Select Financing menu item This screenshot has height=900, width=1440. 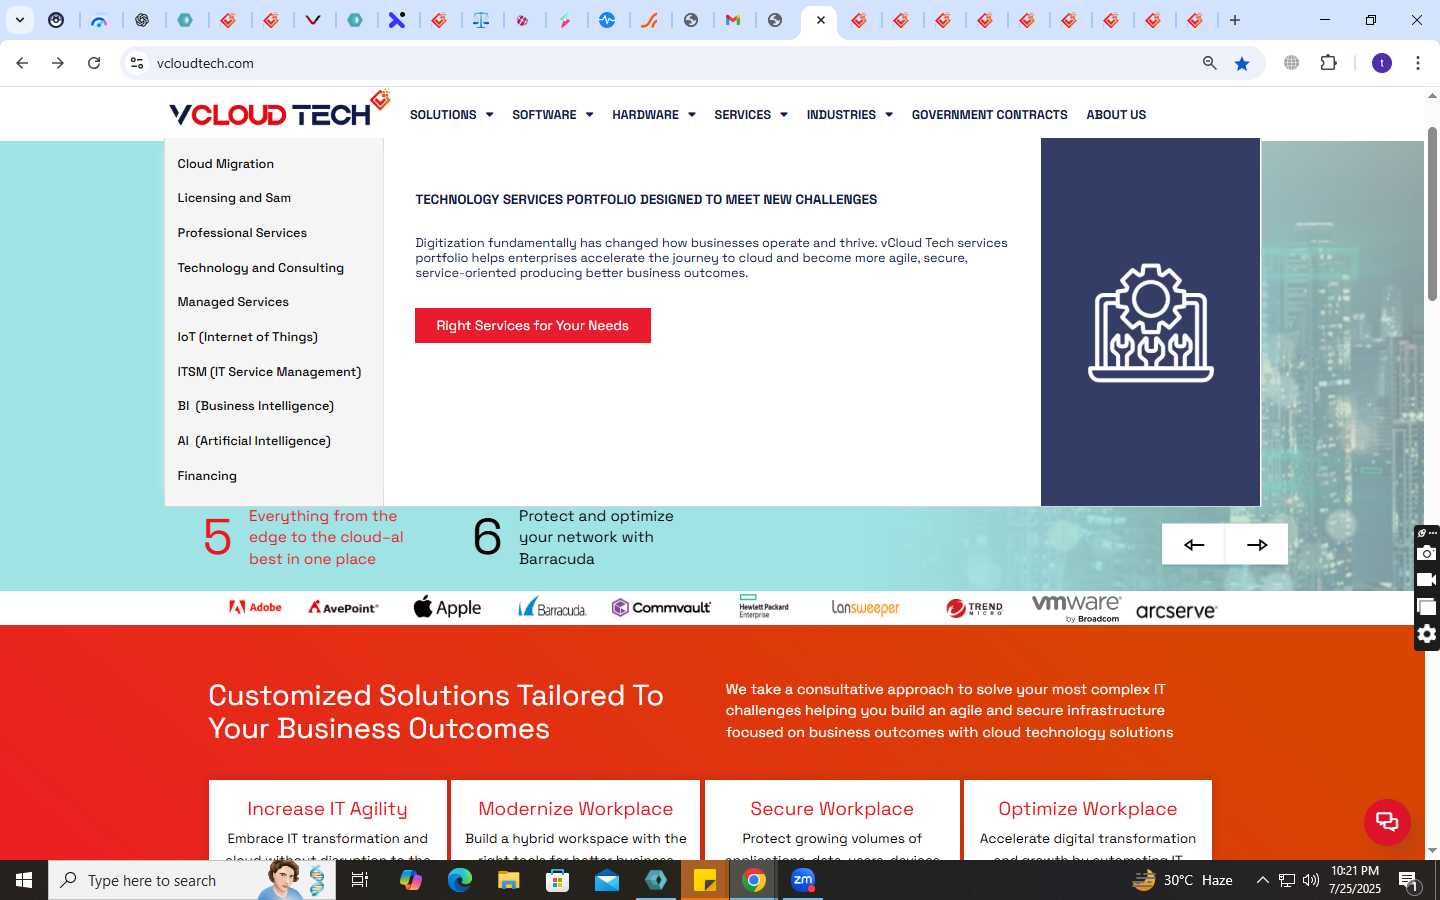pyautogui.click(x=207, y=476)
